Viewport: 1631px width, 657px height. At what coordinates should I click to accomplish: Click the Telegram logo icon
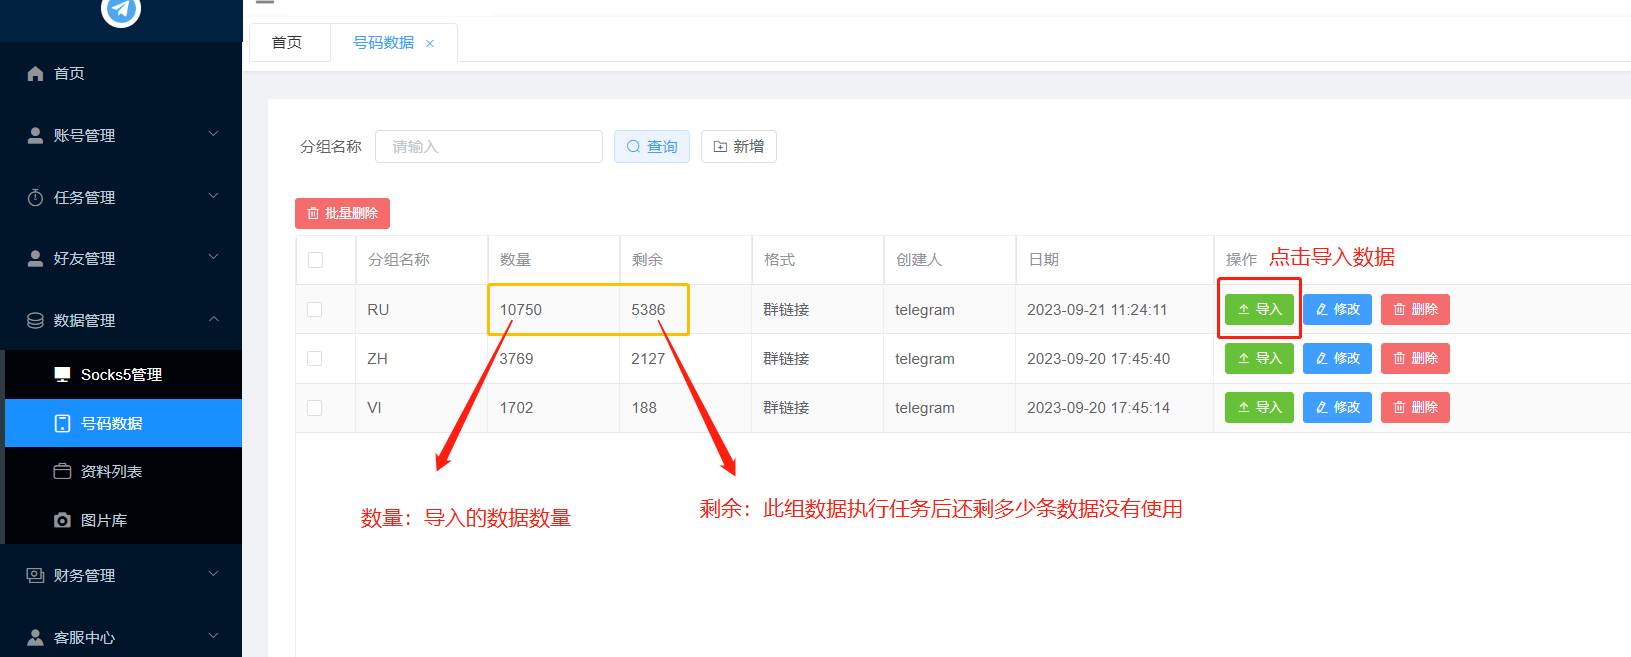[x=121, y=10]
